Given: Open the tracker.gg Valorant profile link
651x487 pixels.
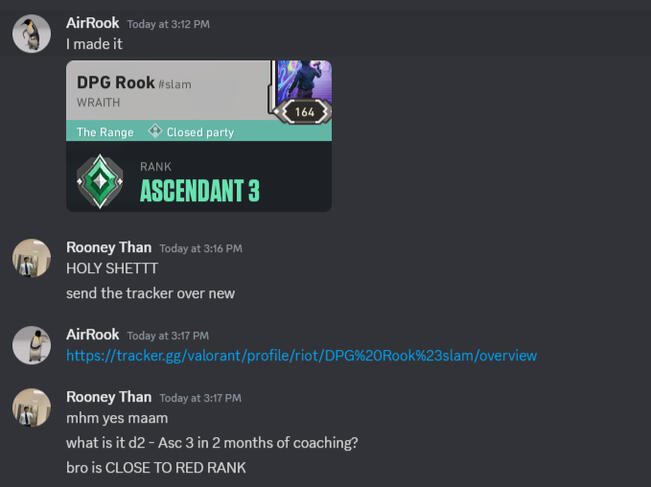Looking at the screenshot, I should [x=301, y=356].
